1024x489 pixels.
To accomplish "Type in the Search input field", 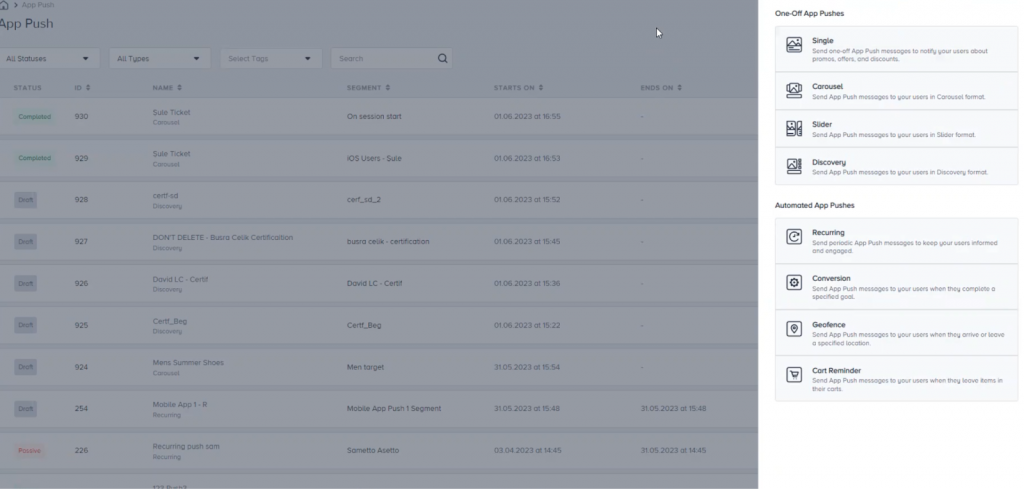I will [382, 59].
